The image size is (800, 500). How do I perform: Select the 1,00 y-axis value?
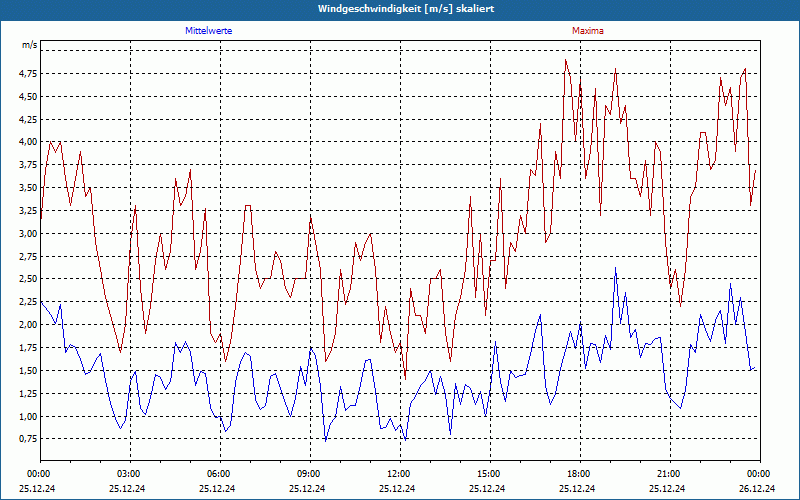pos(29,416)
